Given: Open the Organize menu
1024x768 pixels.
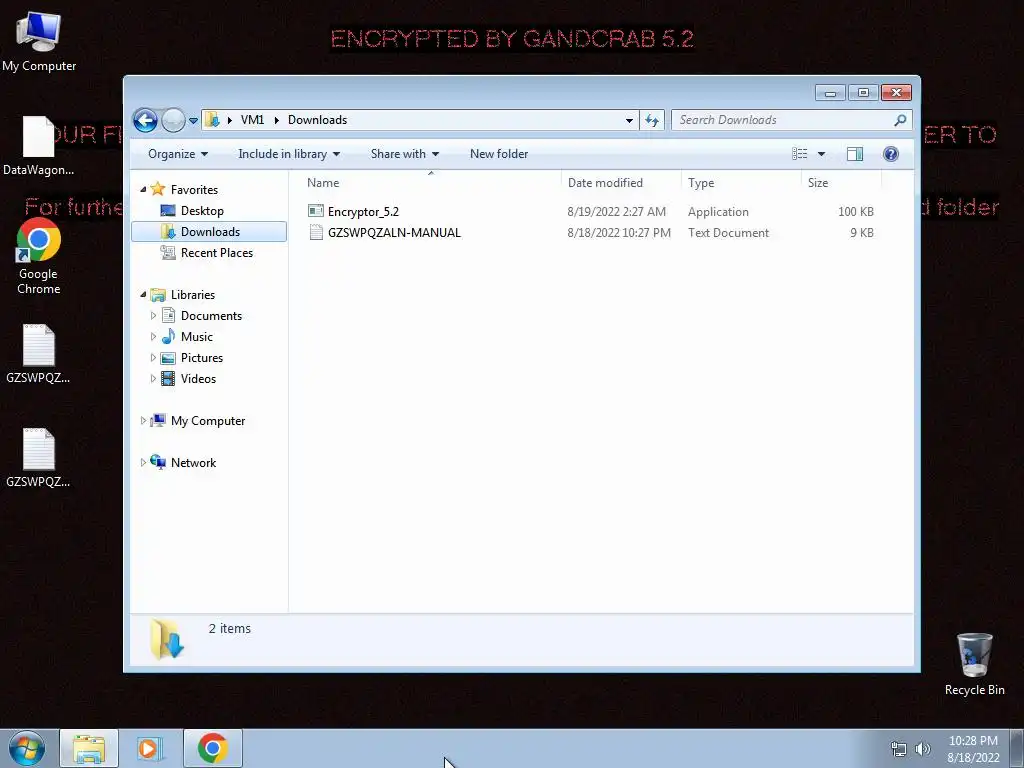Looking at the screenshot, I should [x=178, y=154].
